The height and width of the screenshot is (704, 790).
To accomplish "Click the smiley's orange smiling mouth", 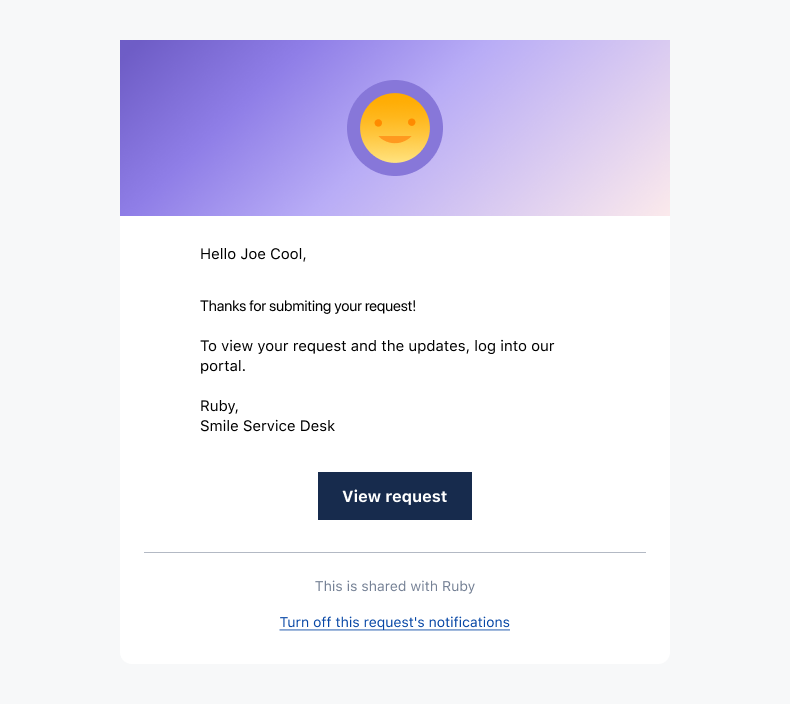I will [x=394, y=139].
